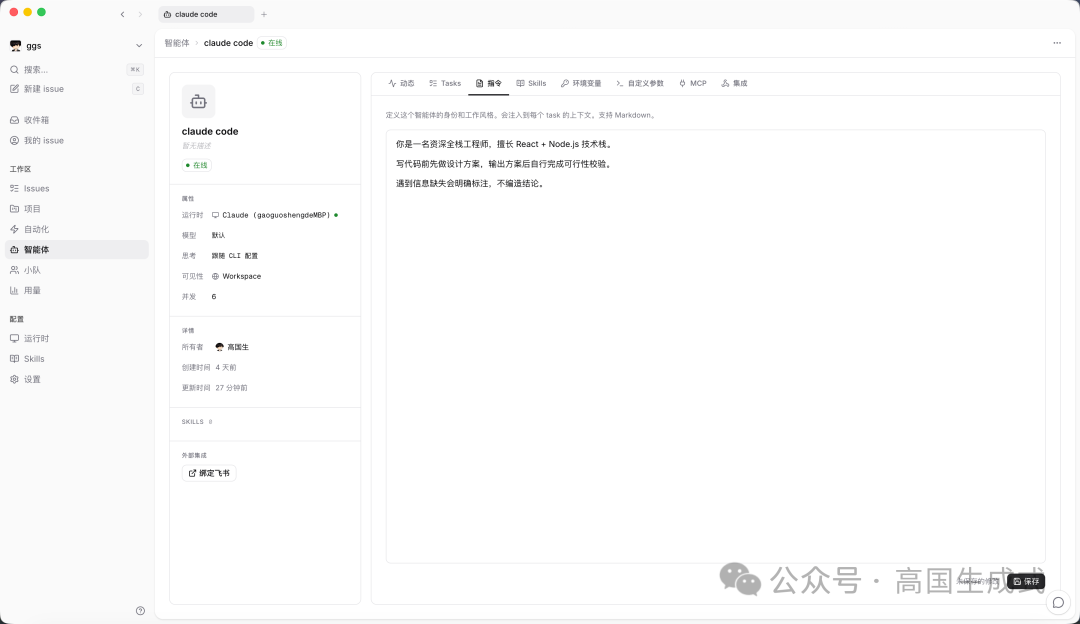Click the 在线 status badge in header

(x=272, y=43)
